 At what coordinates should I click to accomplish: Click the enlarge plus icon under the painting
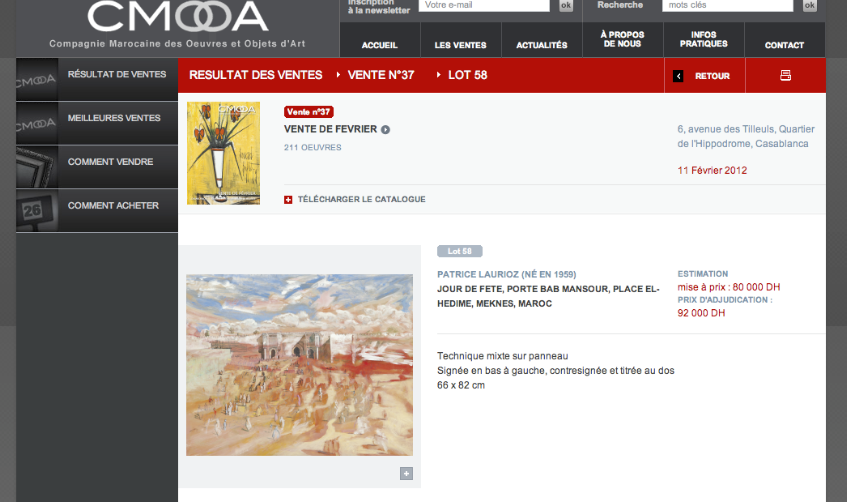406,473
